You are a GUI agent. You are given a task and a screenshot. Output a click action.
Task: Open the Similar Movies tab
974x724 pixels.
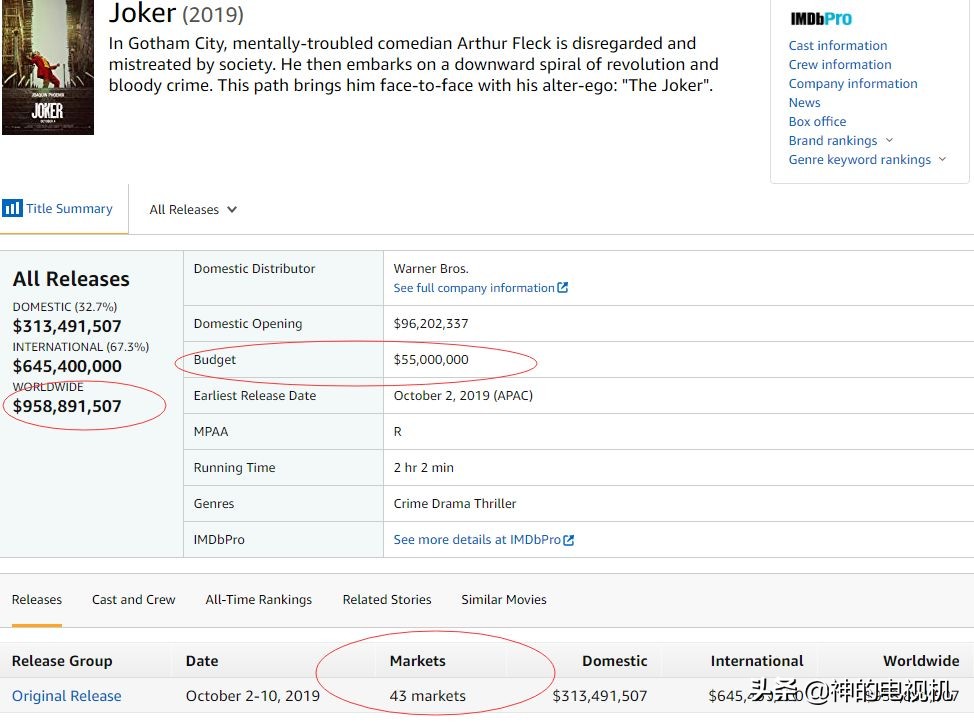click(503, 600)
